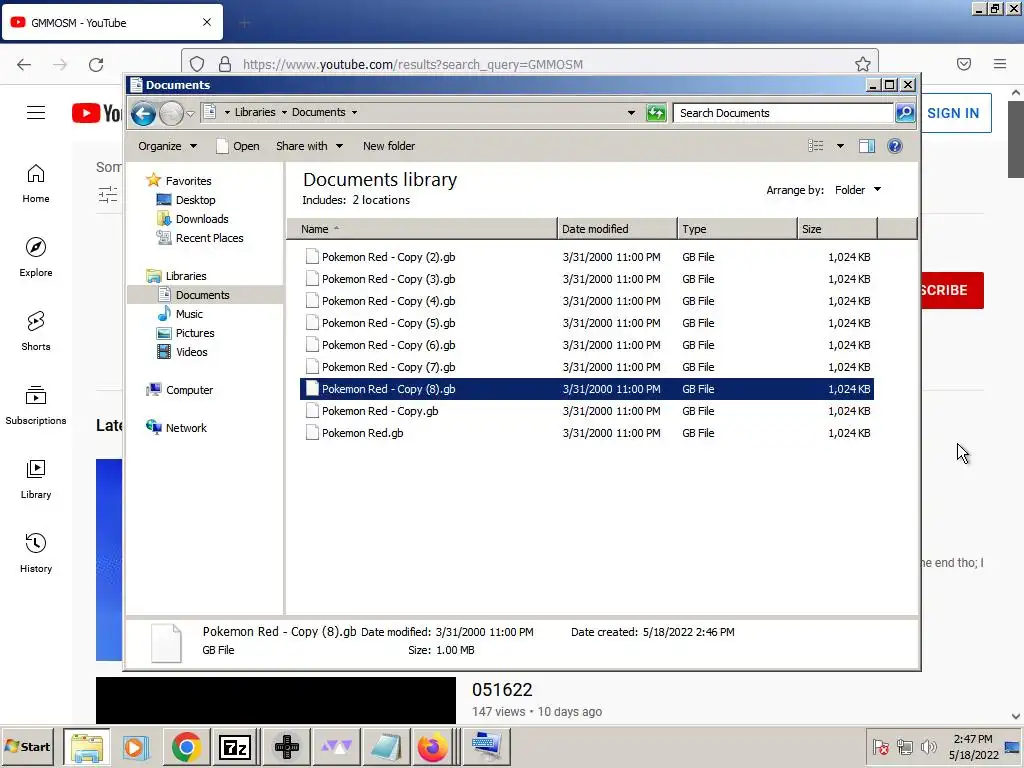Click the green refresh icon in address bar
1024x768 pixels.
click(656, 113)
